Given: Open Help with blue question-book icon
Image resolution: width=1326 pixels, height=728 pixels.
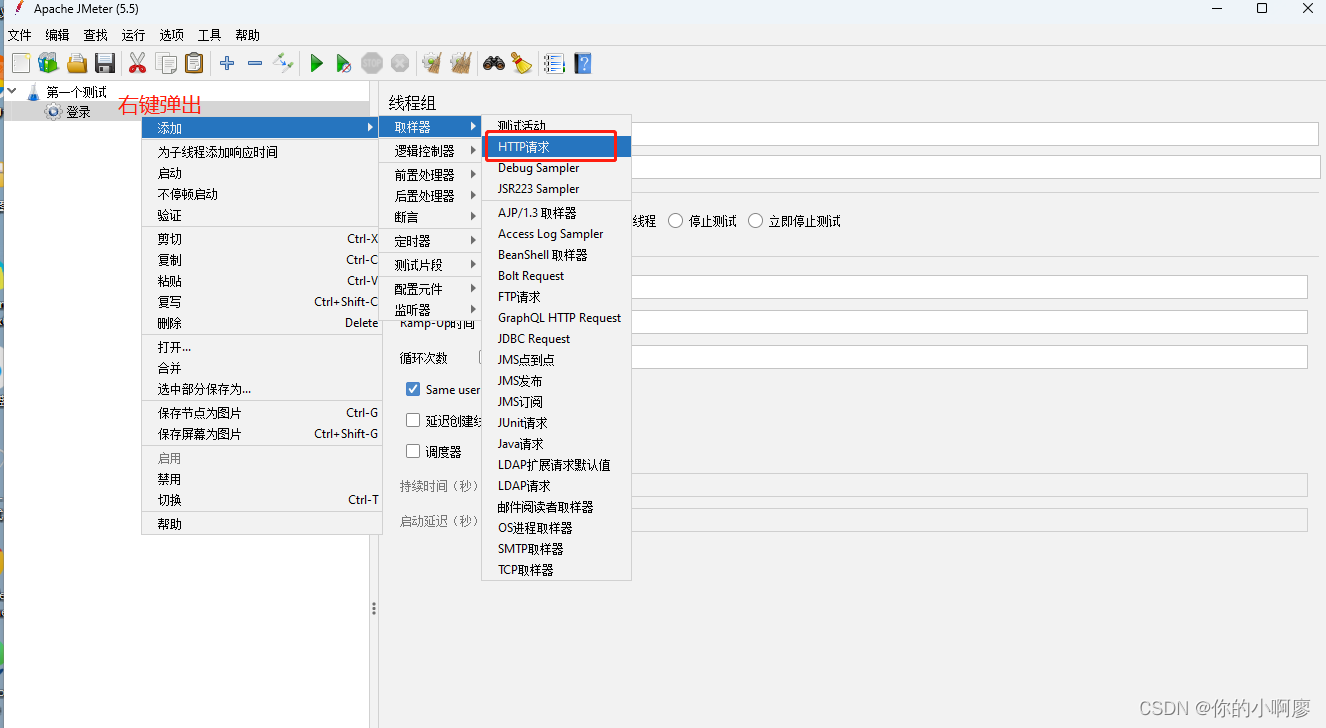Looking at the screenshot, I should (x=582, y=63).
